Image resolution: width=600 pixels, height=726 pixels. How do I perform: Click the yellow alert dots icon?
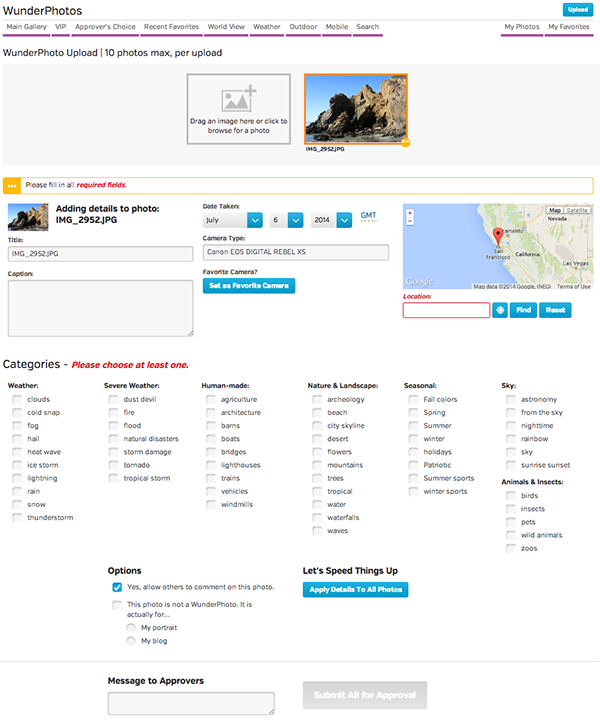click(x=12, y=185)
